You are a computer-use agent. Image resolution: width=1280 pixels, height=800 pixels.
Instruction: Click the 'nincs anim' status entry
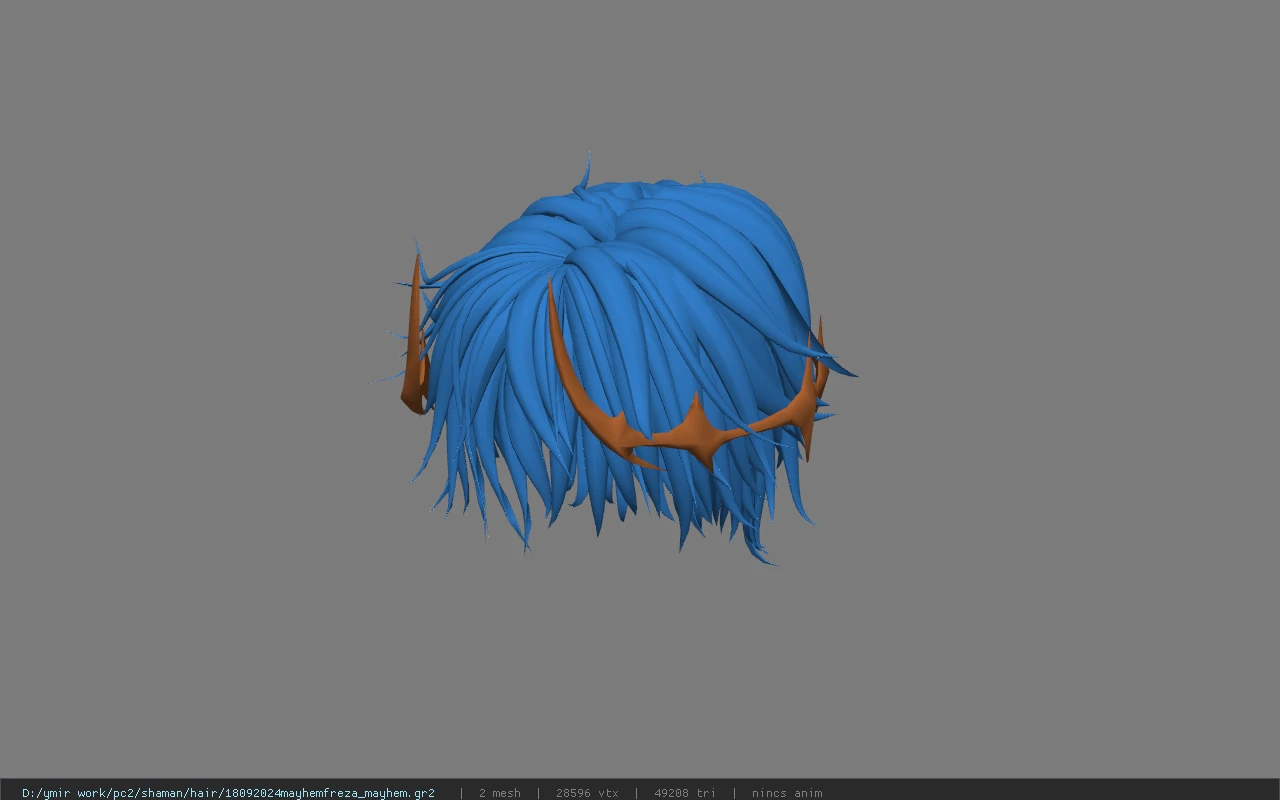tap(787, 793)
